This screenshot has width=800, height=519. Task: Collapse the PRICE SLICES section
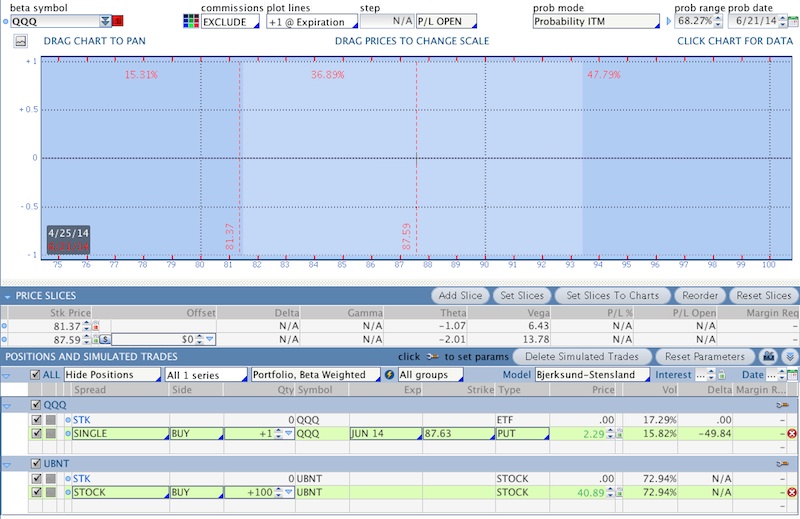7,296
